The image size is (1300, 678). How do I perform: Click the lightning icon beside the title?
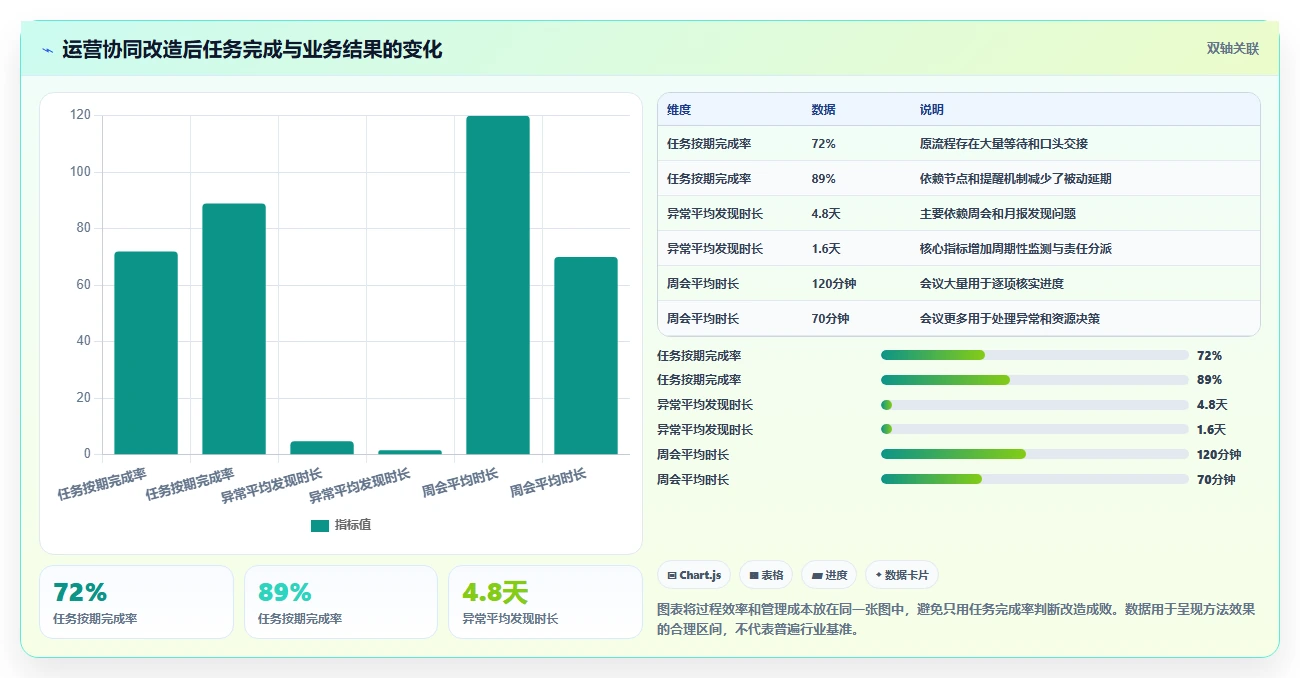48,49
